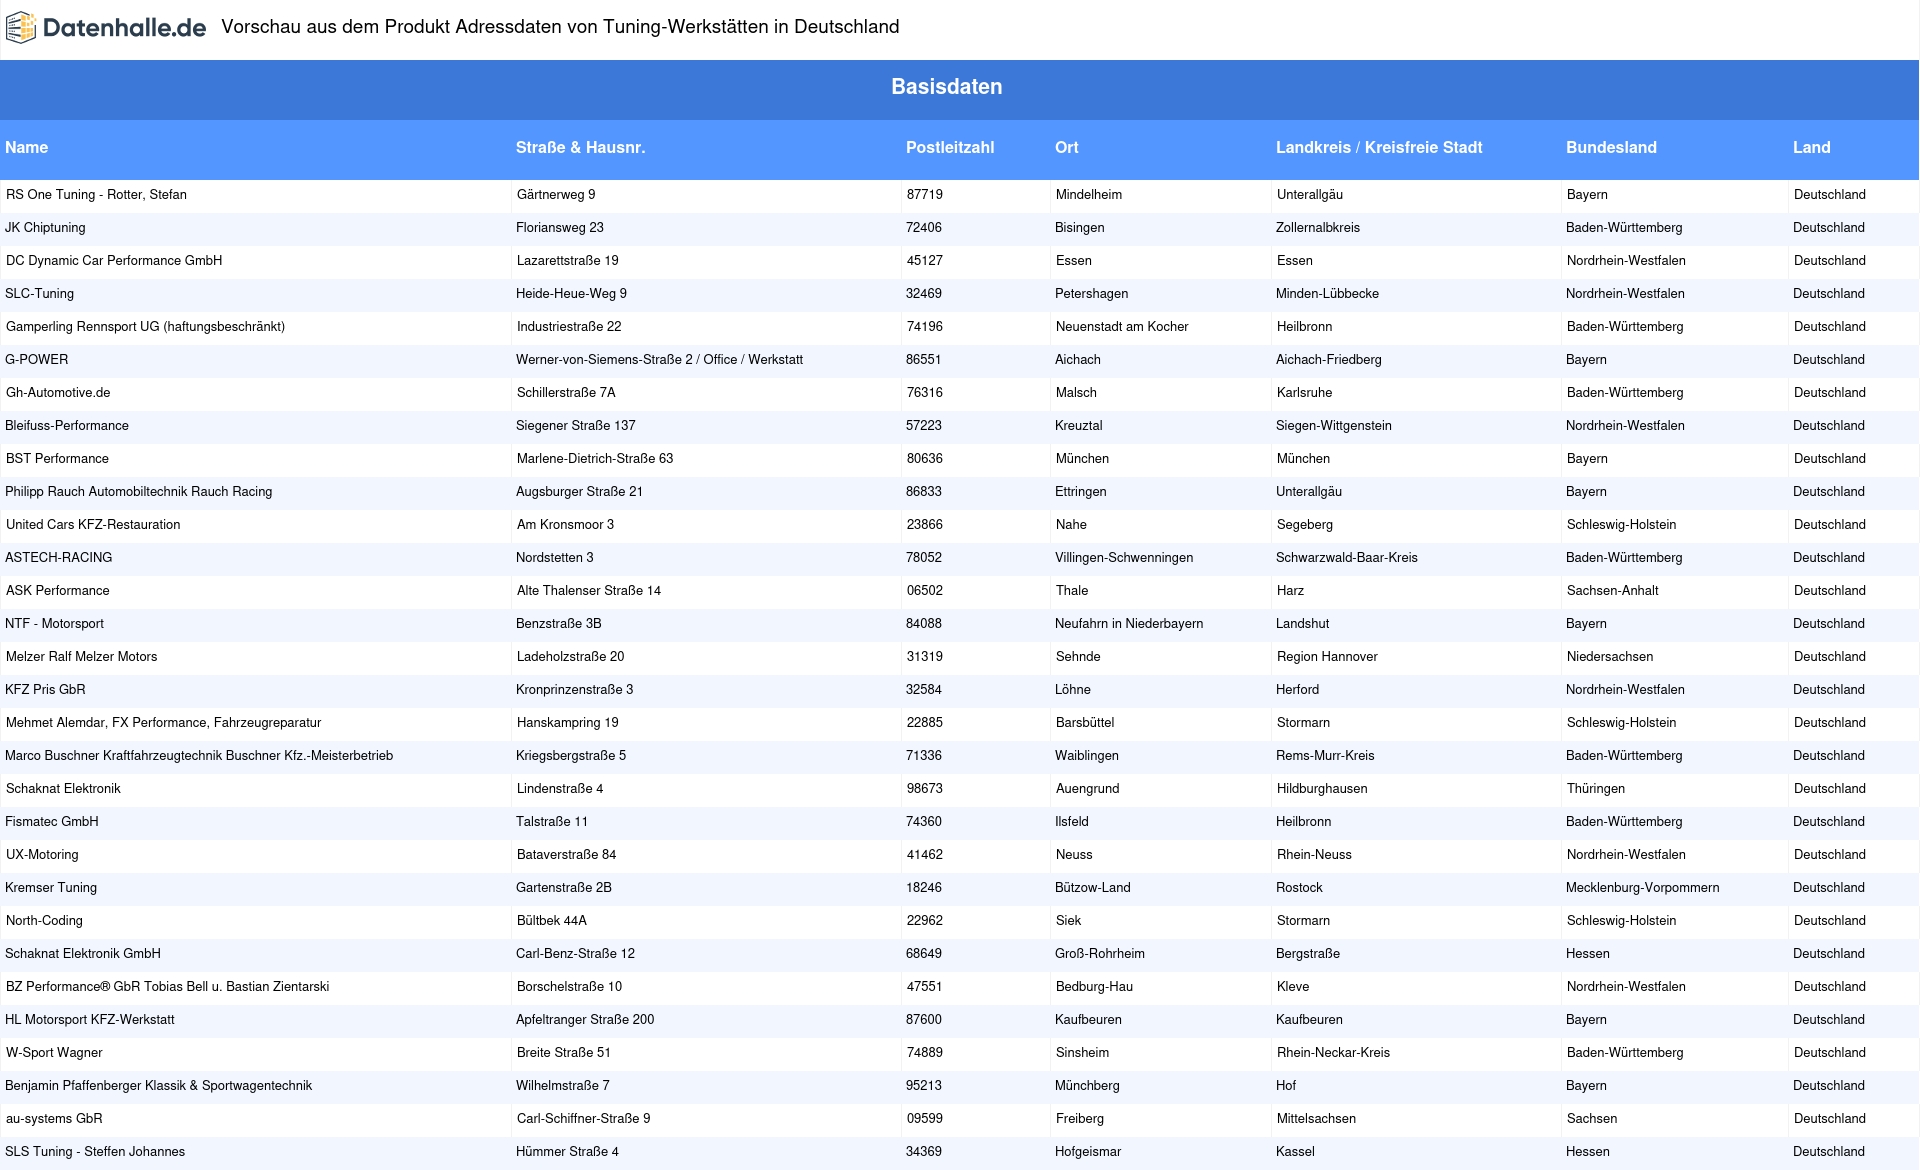The image size is (1920, 1170).
Task: Select KFZ Pris GbR entry
Action: 45,690
